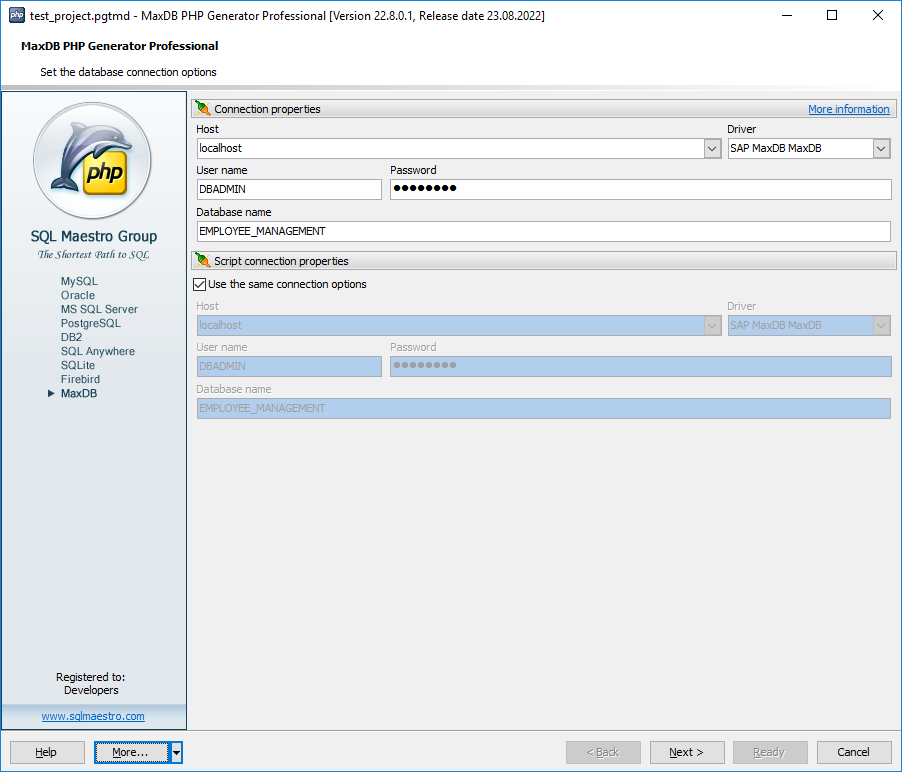Visit the www.sqlmaestro.com link

click(93, 716)
